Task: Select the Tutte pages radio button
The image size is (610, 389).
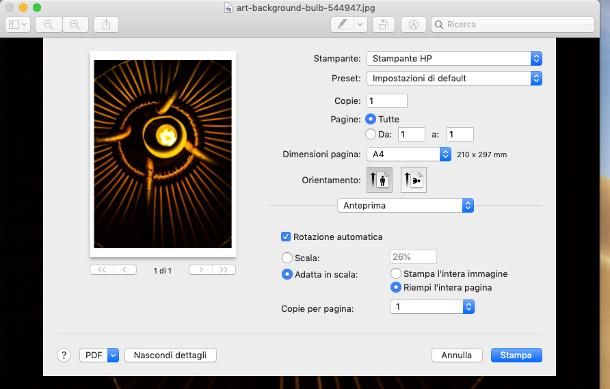Action: click(370, 119)
